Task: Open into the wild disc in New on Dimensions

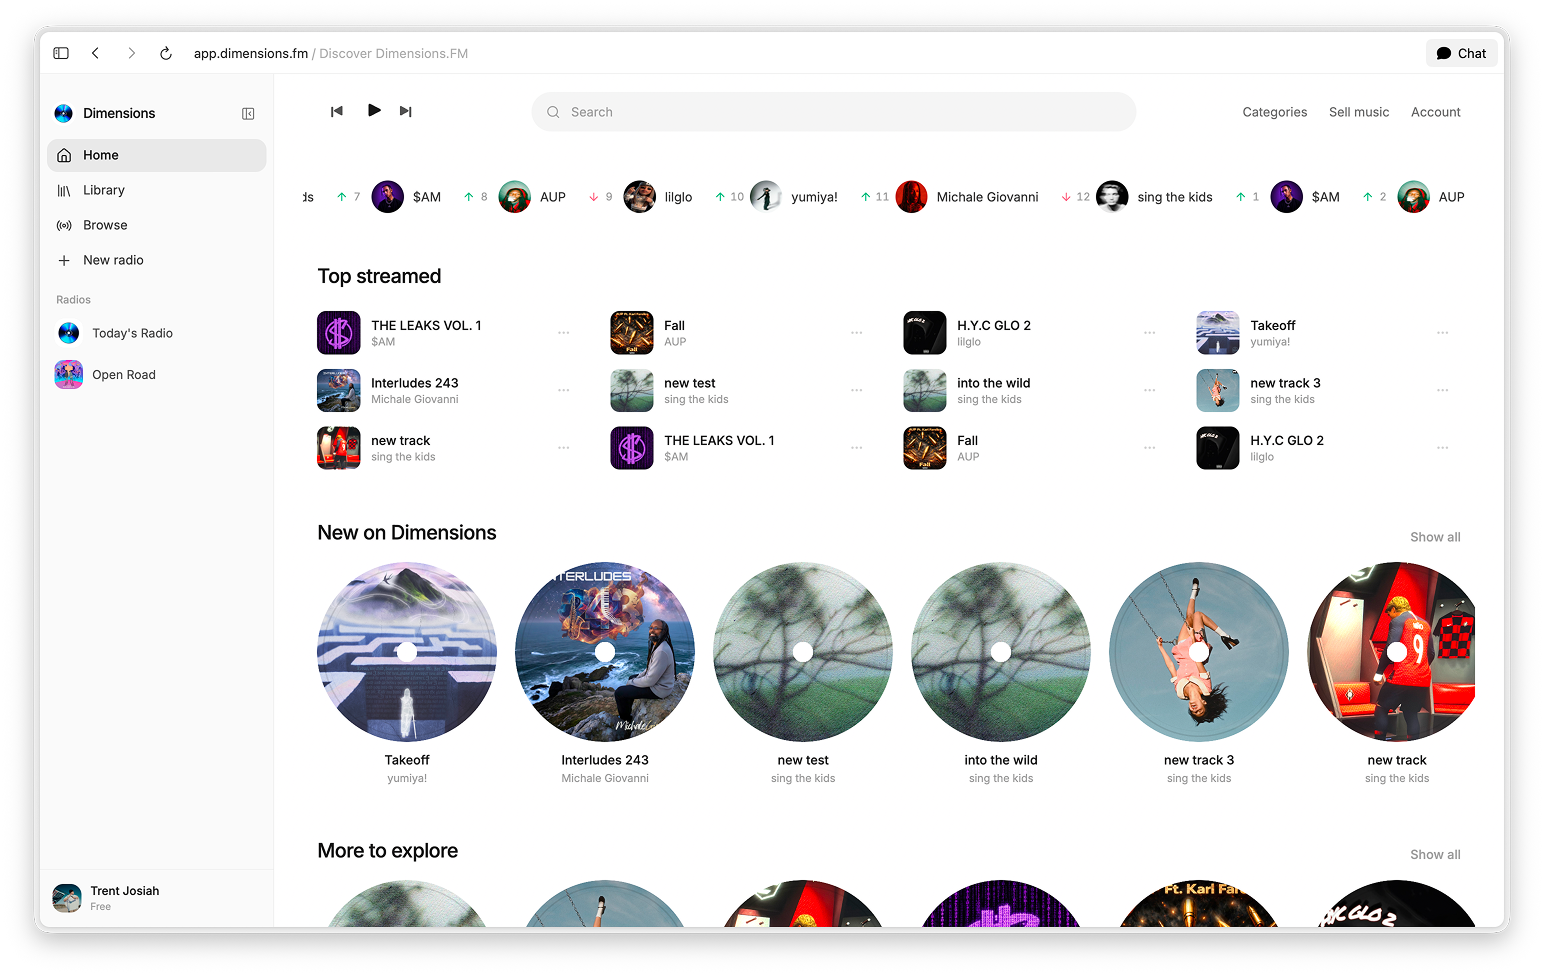Action: 1001,652
